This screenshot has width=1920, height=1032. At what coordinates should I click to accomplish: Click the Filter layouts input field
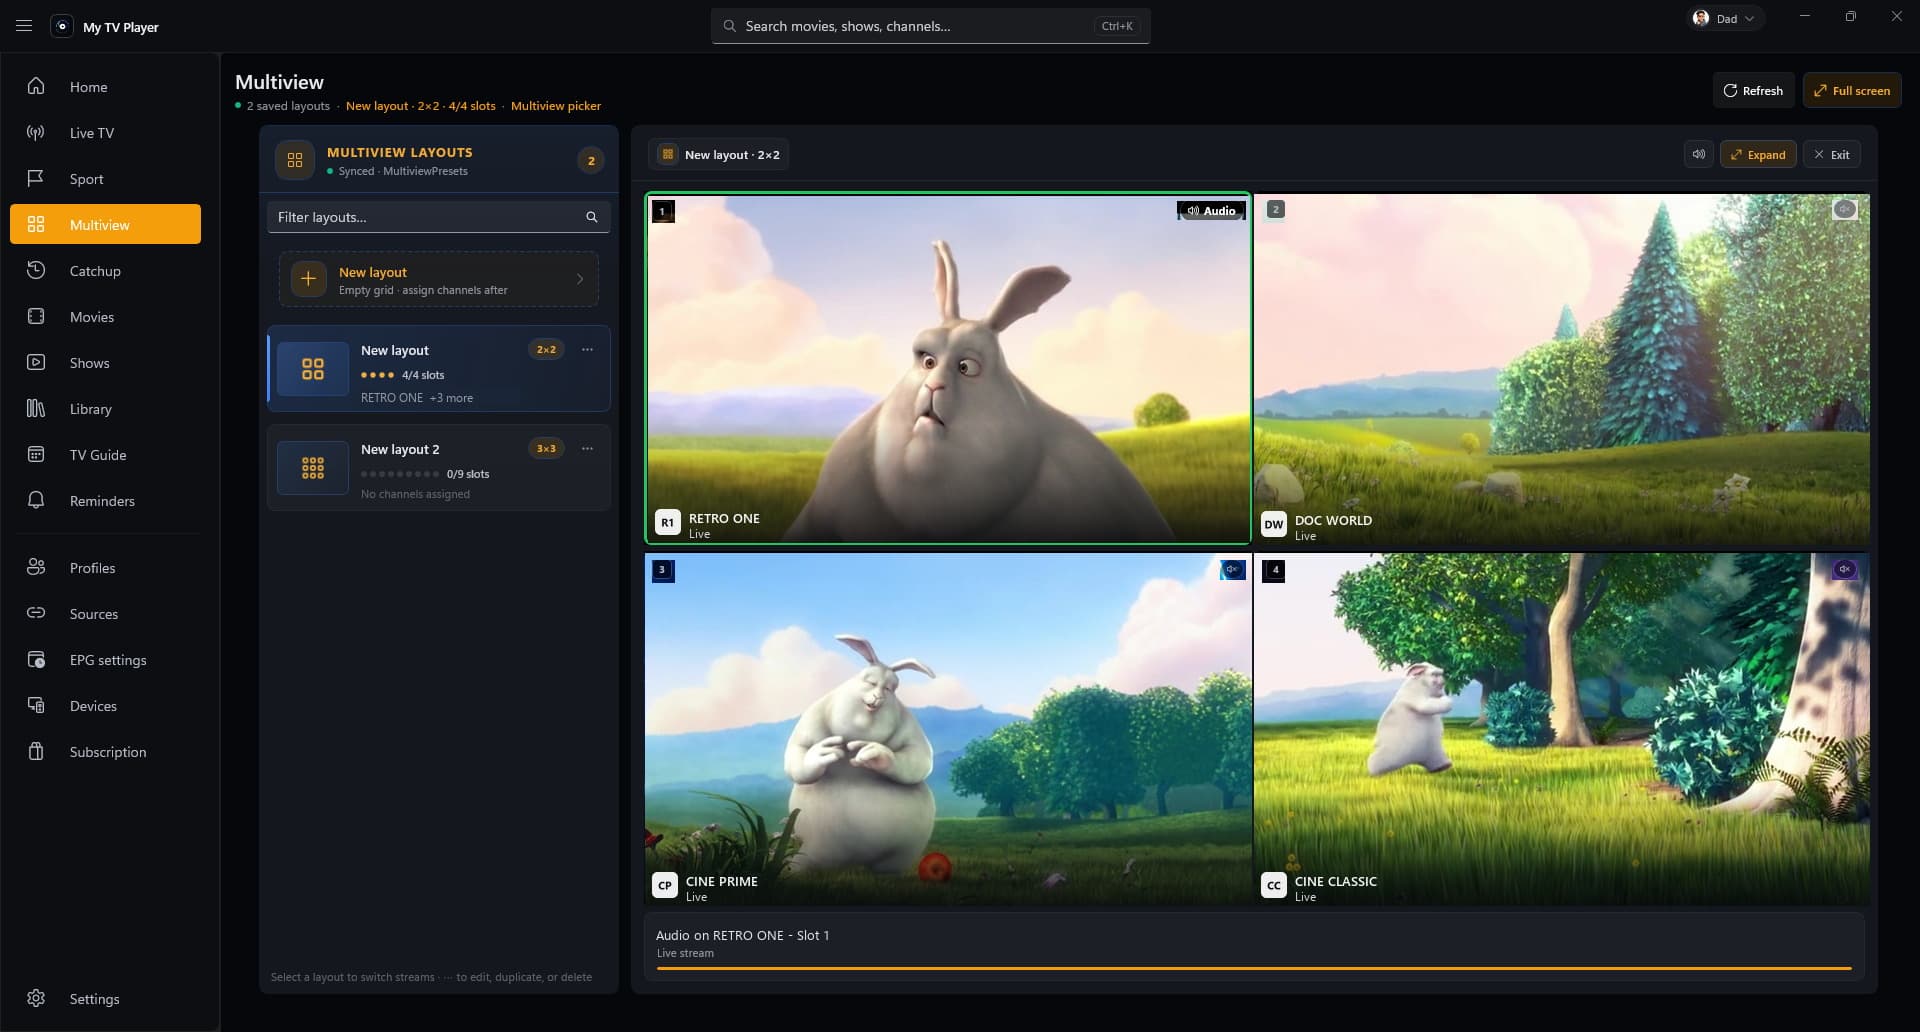[x=438, y=217]
